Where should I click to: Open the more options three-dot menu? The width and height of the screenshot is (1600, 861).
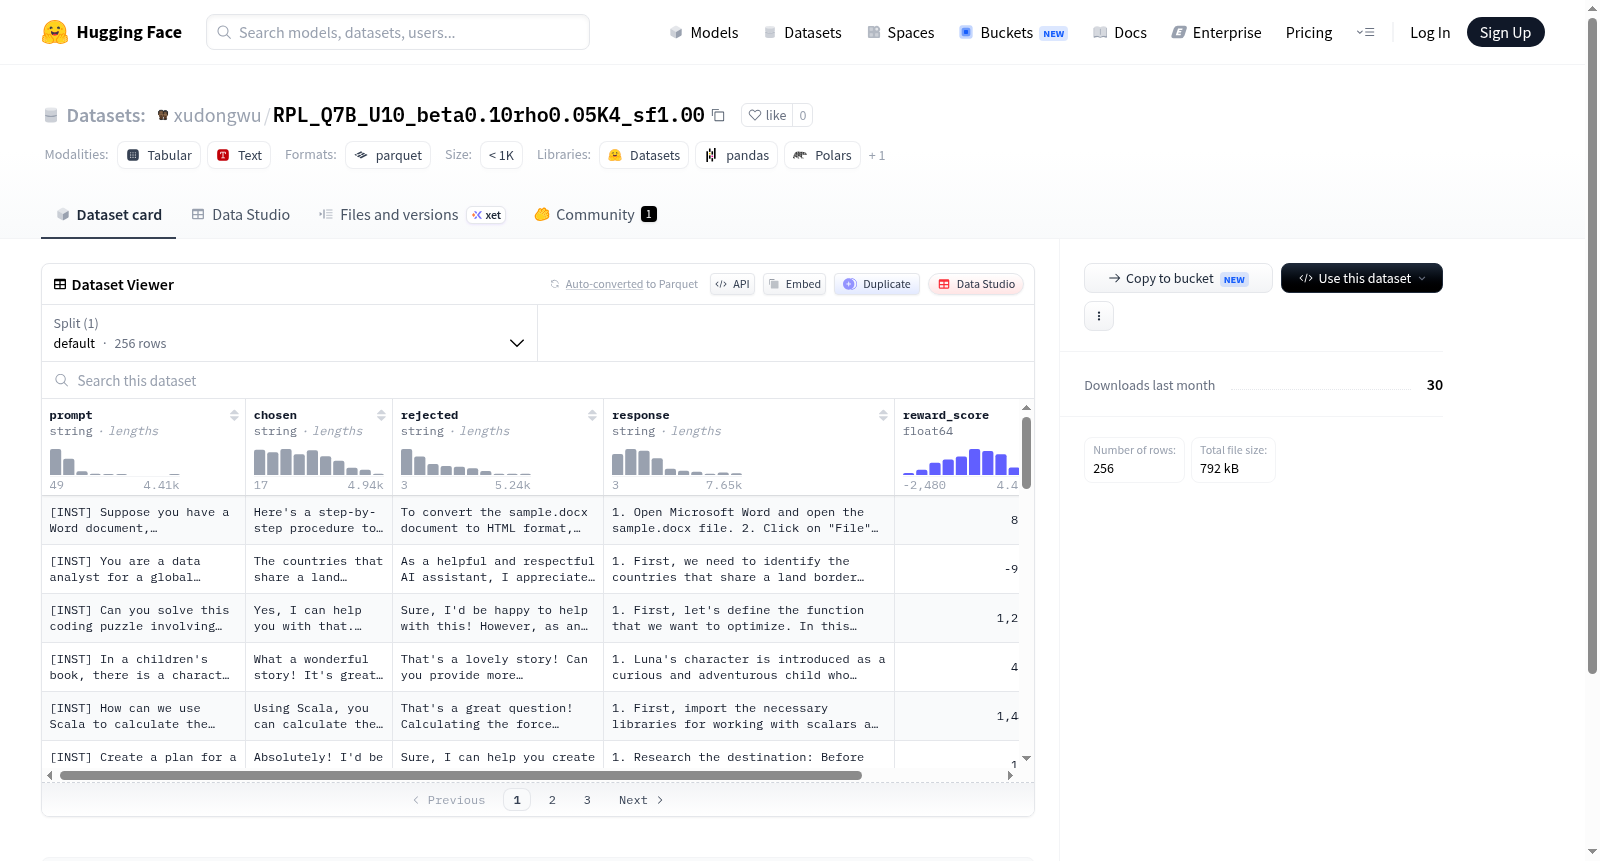point(1099,316)
